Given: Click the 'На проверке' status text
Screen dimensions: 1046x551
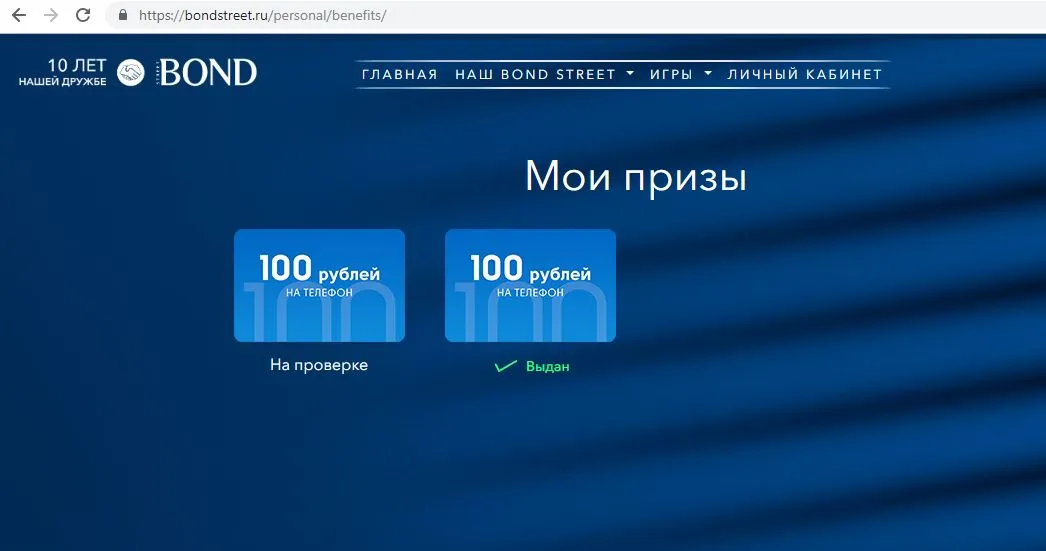Looking at the screenshot, I should click(319, 366).
